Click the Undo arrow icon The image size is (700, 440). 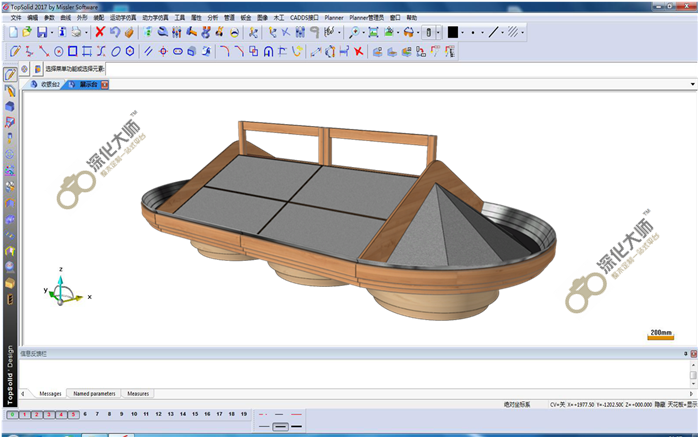115,33
